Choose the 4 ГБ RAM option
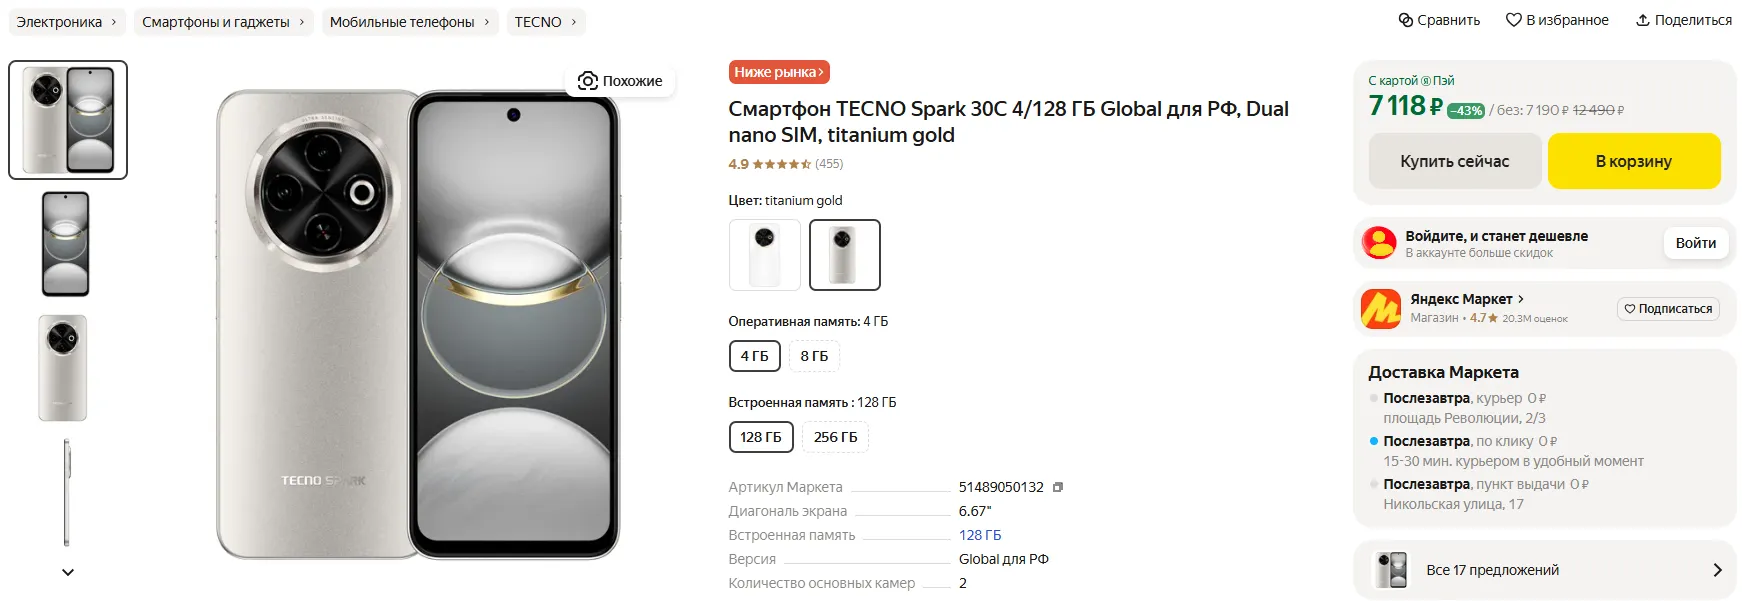 [754, 356]
